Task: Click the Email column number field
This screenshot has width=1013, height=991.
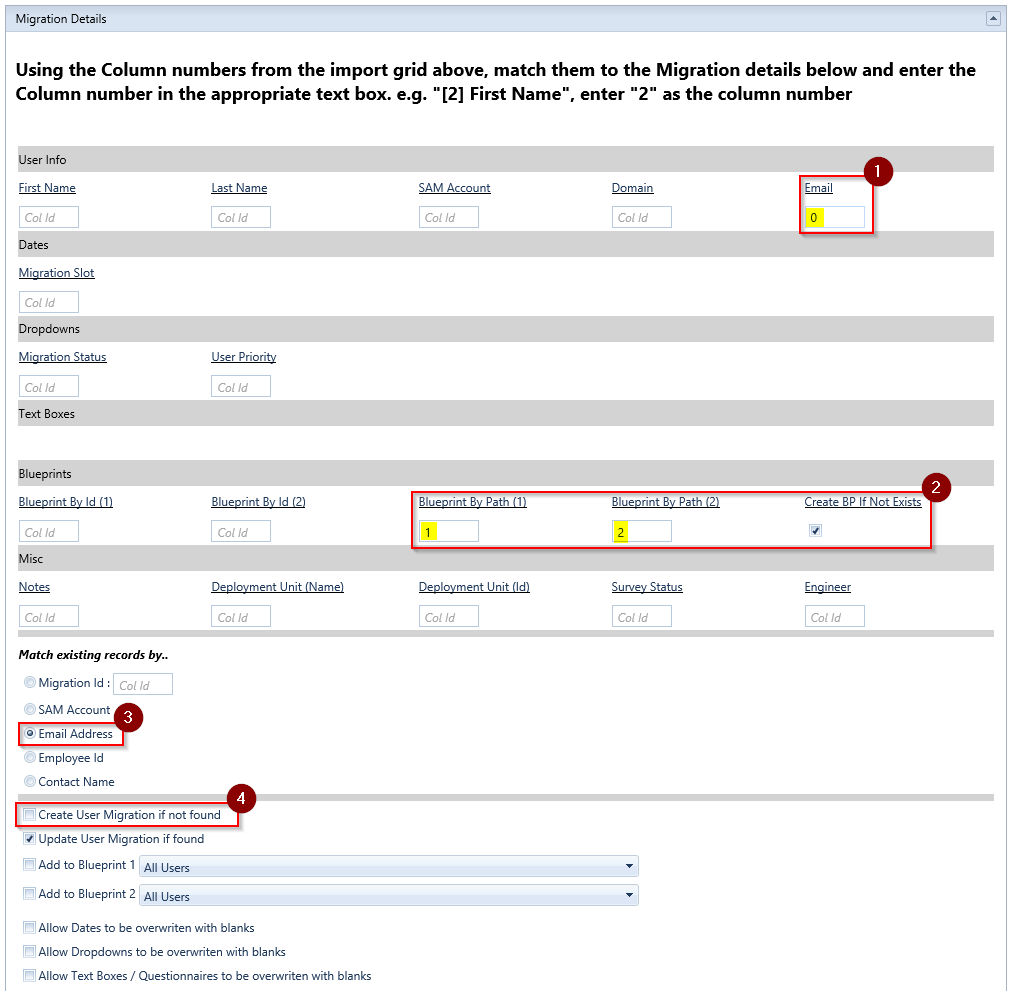Action: pos(835,218)
